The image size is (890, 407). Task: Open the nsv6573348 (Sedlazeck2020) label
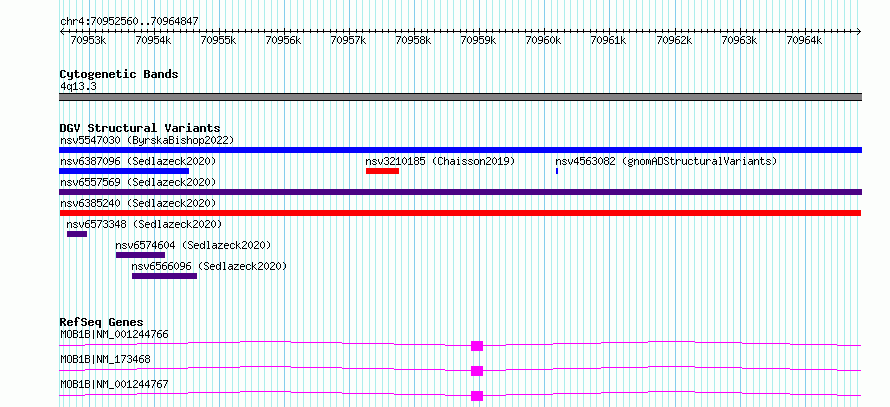point(144,224)
